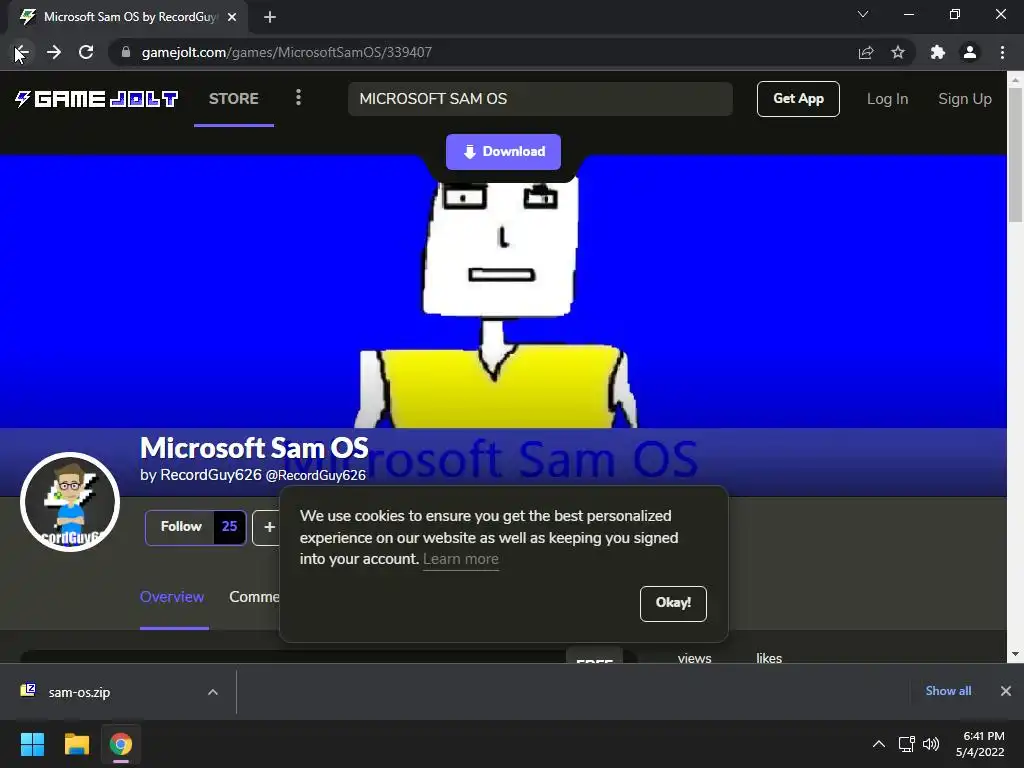Click the page vertical scrollbar thumb
This screenshot has height=768, width=1024.
click(1015, 153)
